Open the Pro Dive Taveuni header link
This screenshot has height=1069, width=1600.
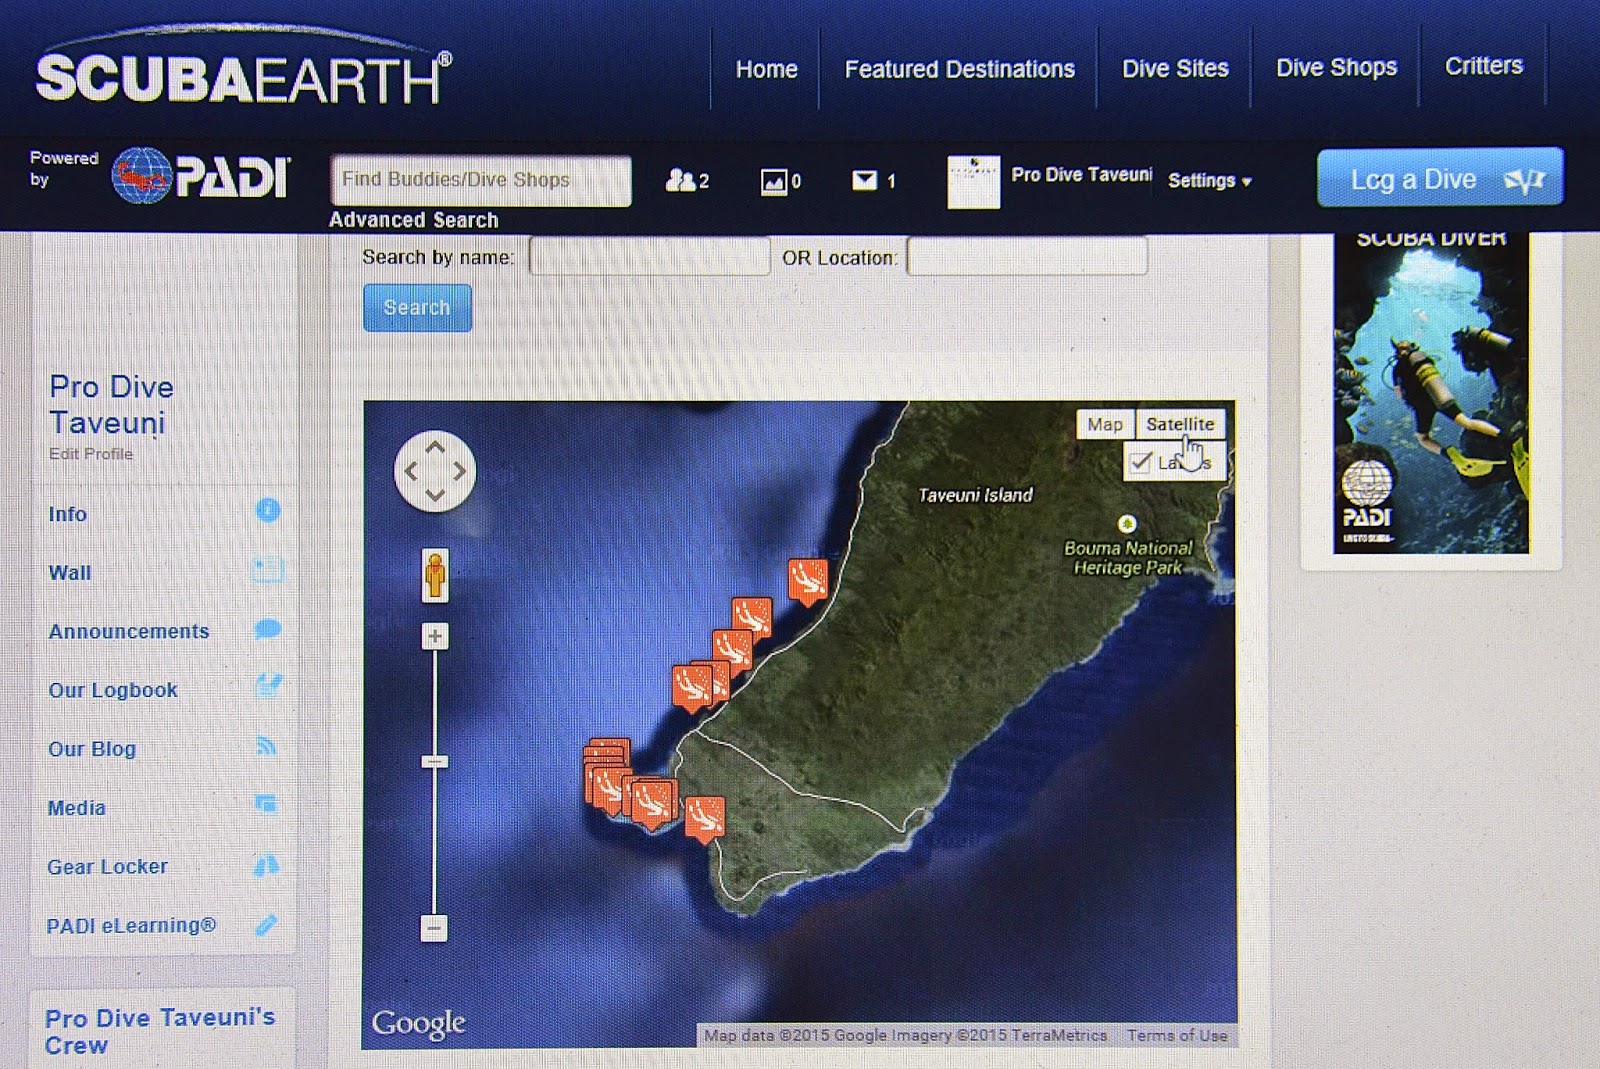1082,175
